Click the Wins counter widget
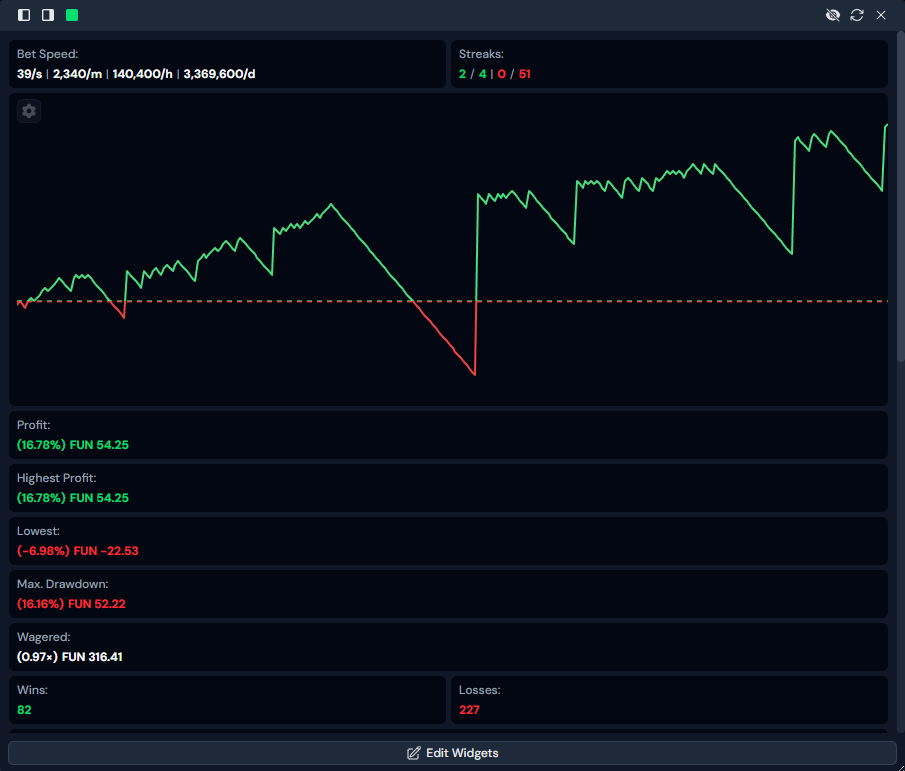The height and width of the screenshot is (771, 905). pyautogui.click(x=227, y=700)
